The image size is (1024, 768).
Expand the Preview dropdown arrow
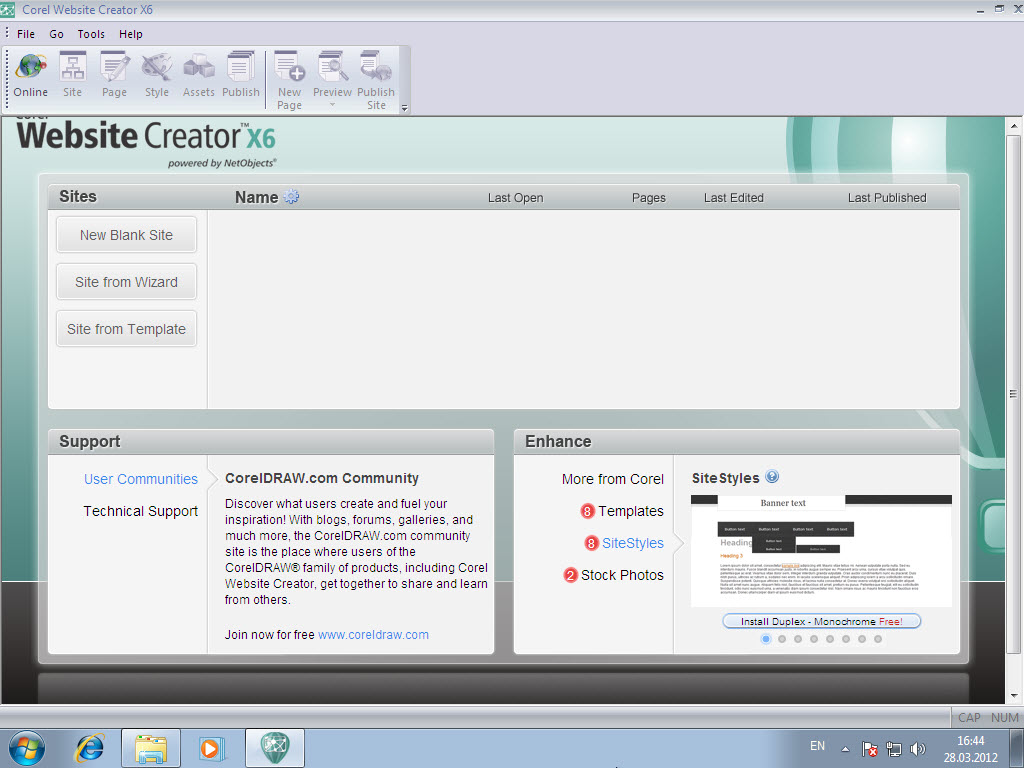(333, 105)
